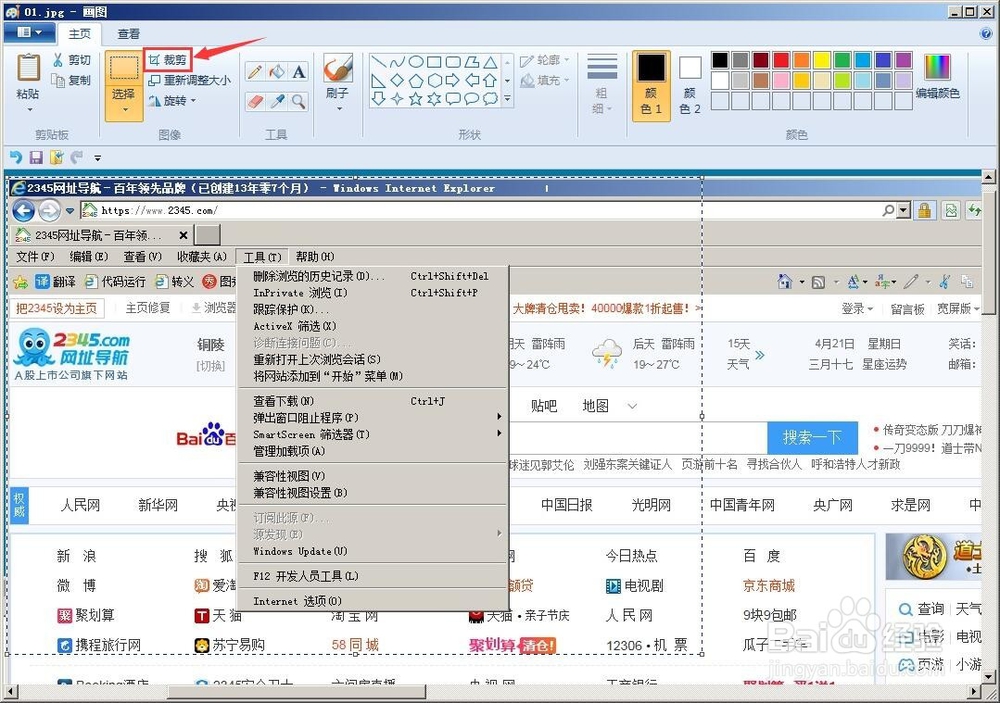Open the Paint application menu button
This screenshot has height=703, width=1000.
coord(30,31)
